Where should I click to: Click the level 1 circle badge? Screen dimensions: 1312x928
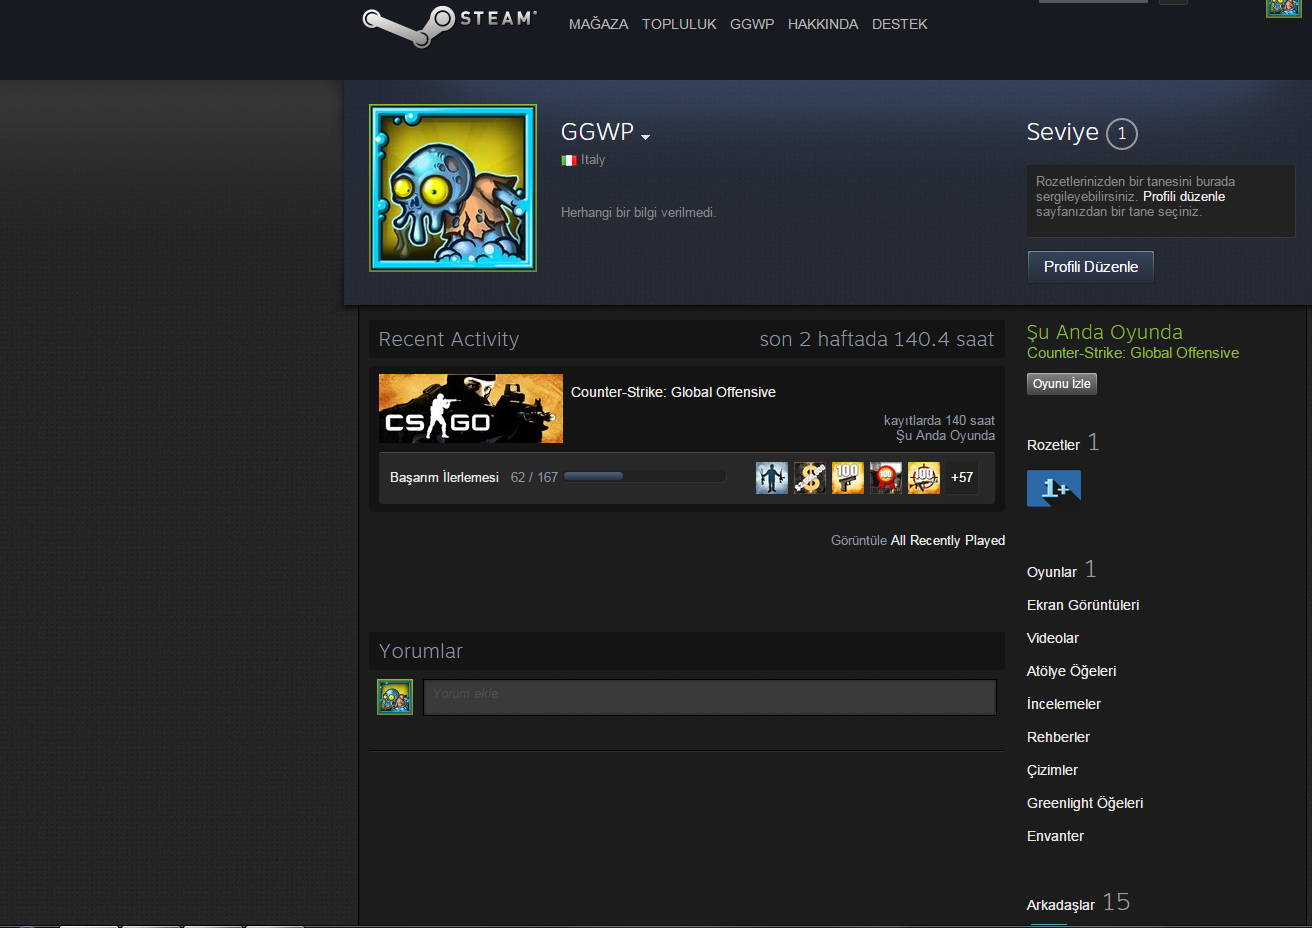[1122, 134]
